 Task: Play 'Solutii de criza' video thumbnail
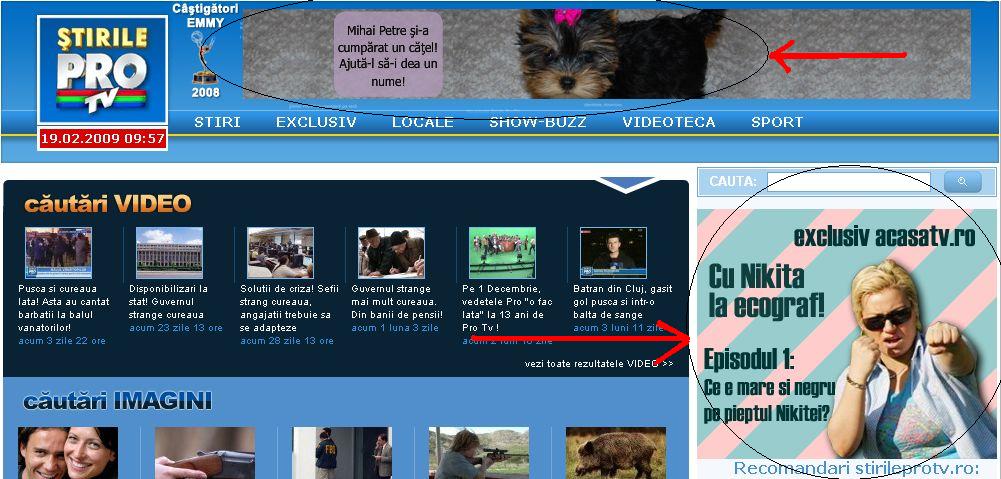(280, 252)
